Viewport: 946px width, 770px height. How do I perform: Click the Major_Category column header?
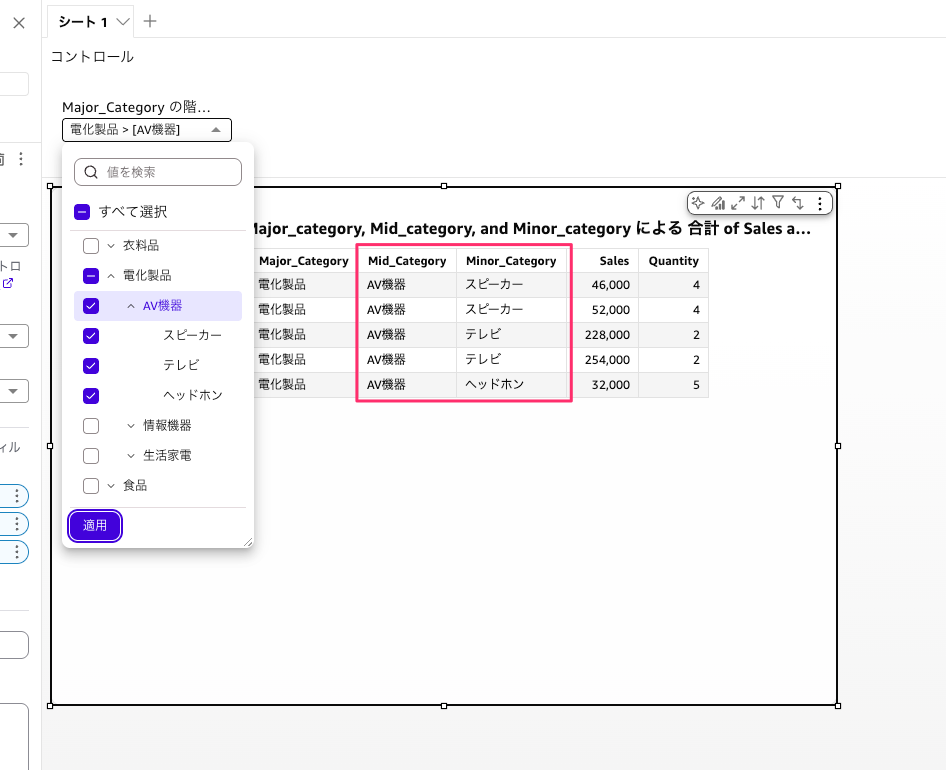(303, 261)
